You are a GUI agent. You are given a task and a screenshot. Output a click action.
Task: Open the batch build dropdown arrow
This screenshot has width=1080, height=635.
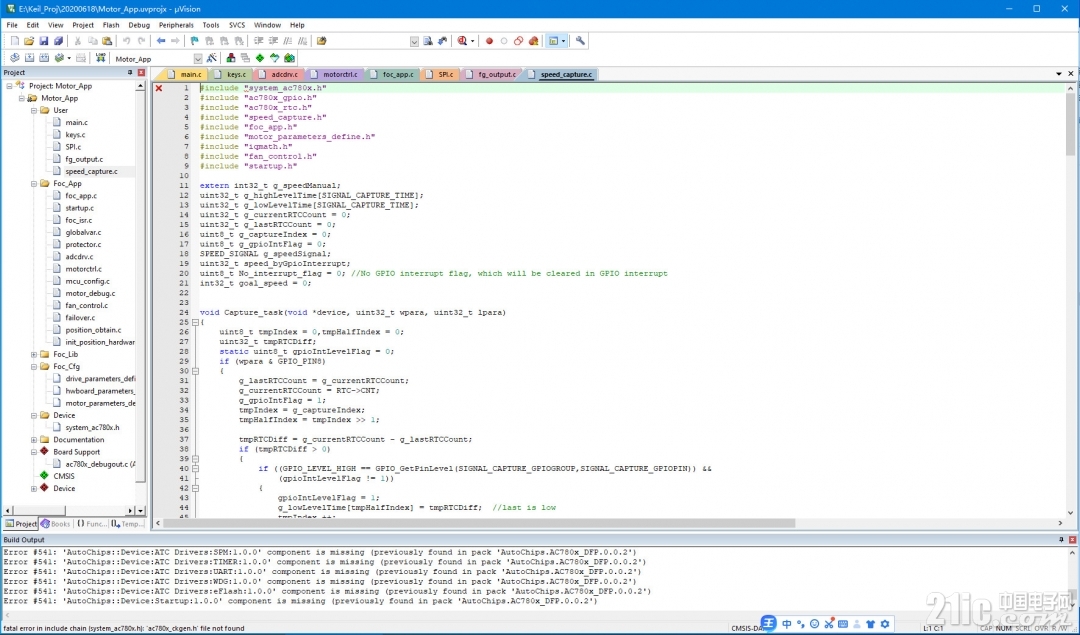click(x=69, y=59)
